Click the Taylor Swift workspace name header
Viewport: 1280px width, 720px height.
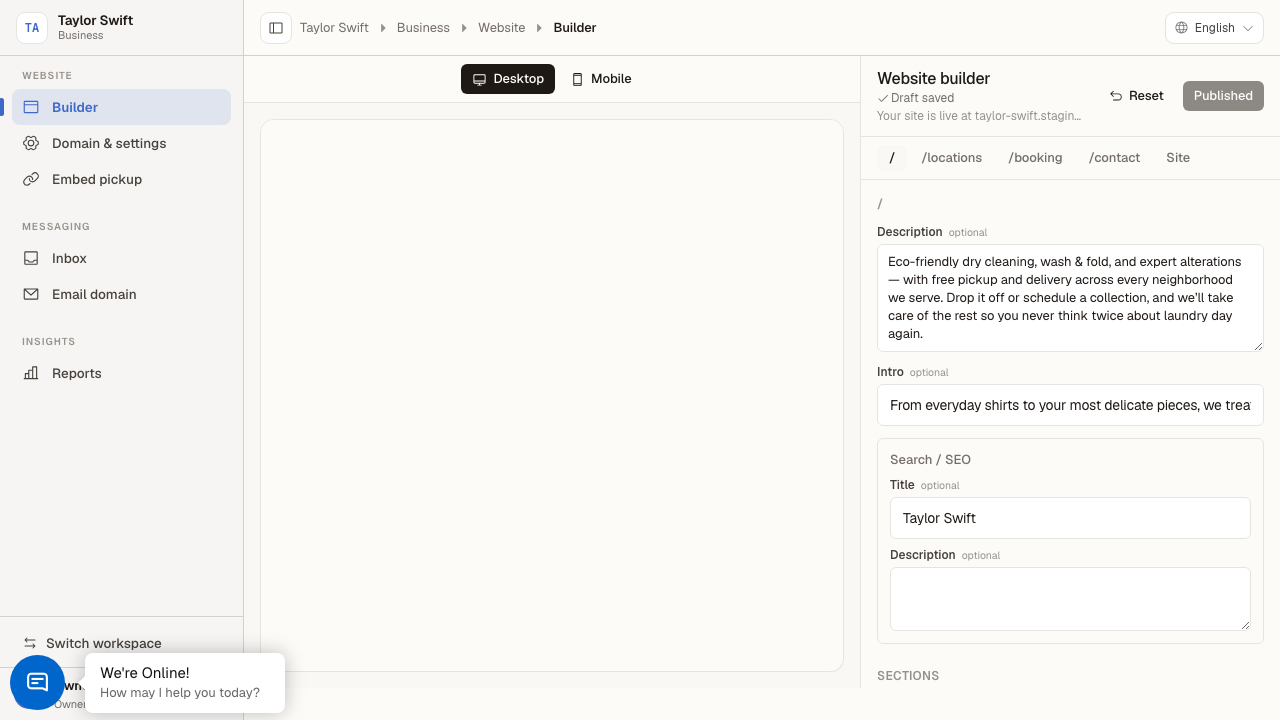[95, 20]
